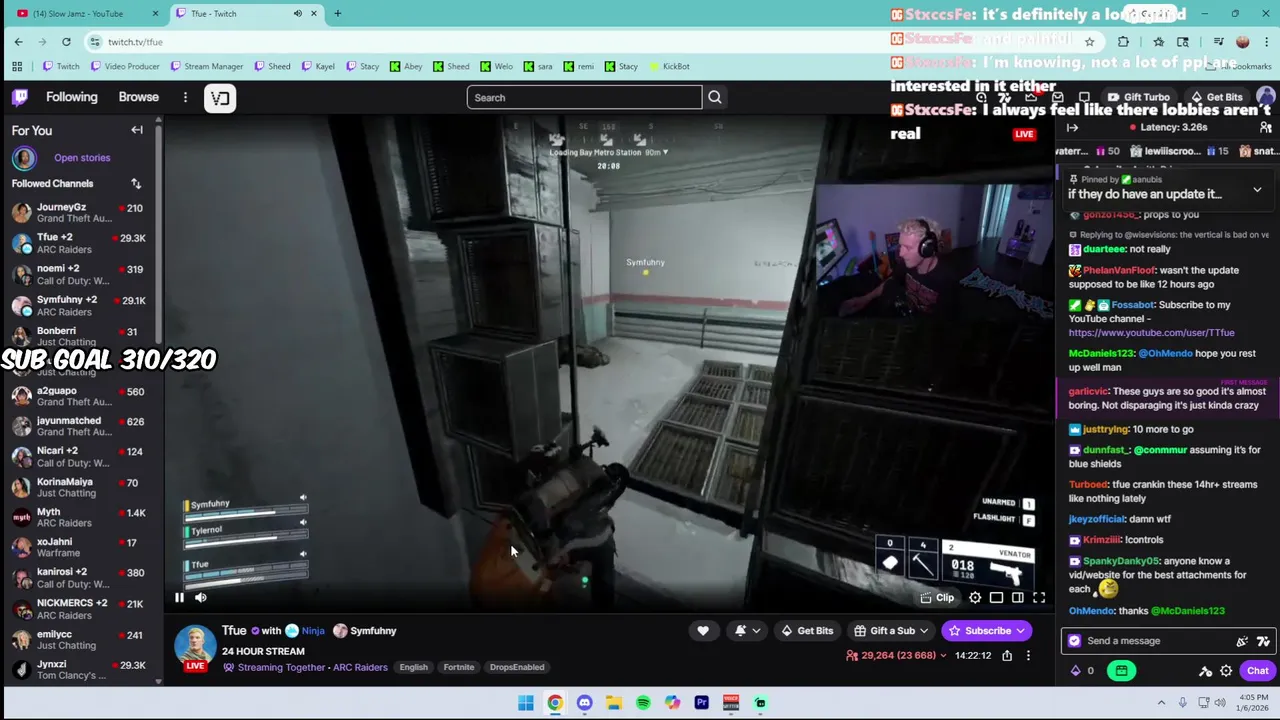1280x720 pixels.
Task: Open Premiere Pro from the taskbar
Action: 702,703
